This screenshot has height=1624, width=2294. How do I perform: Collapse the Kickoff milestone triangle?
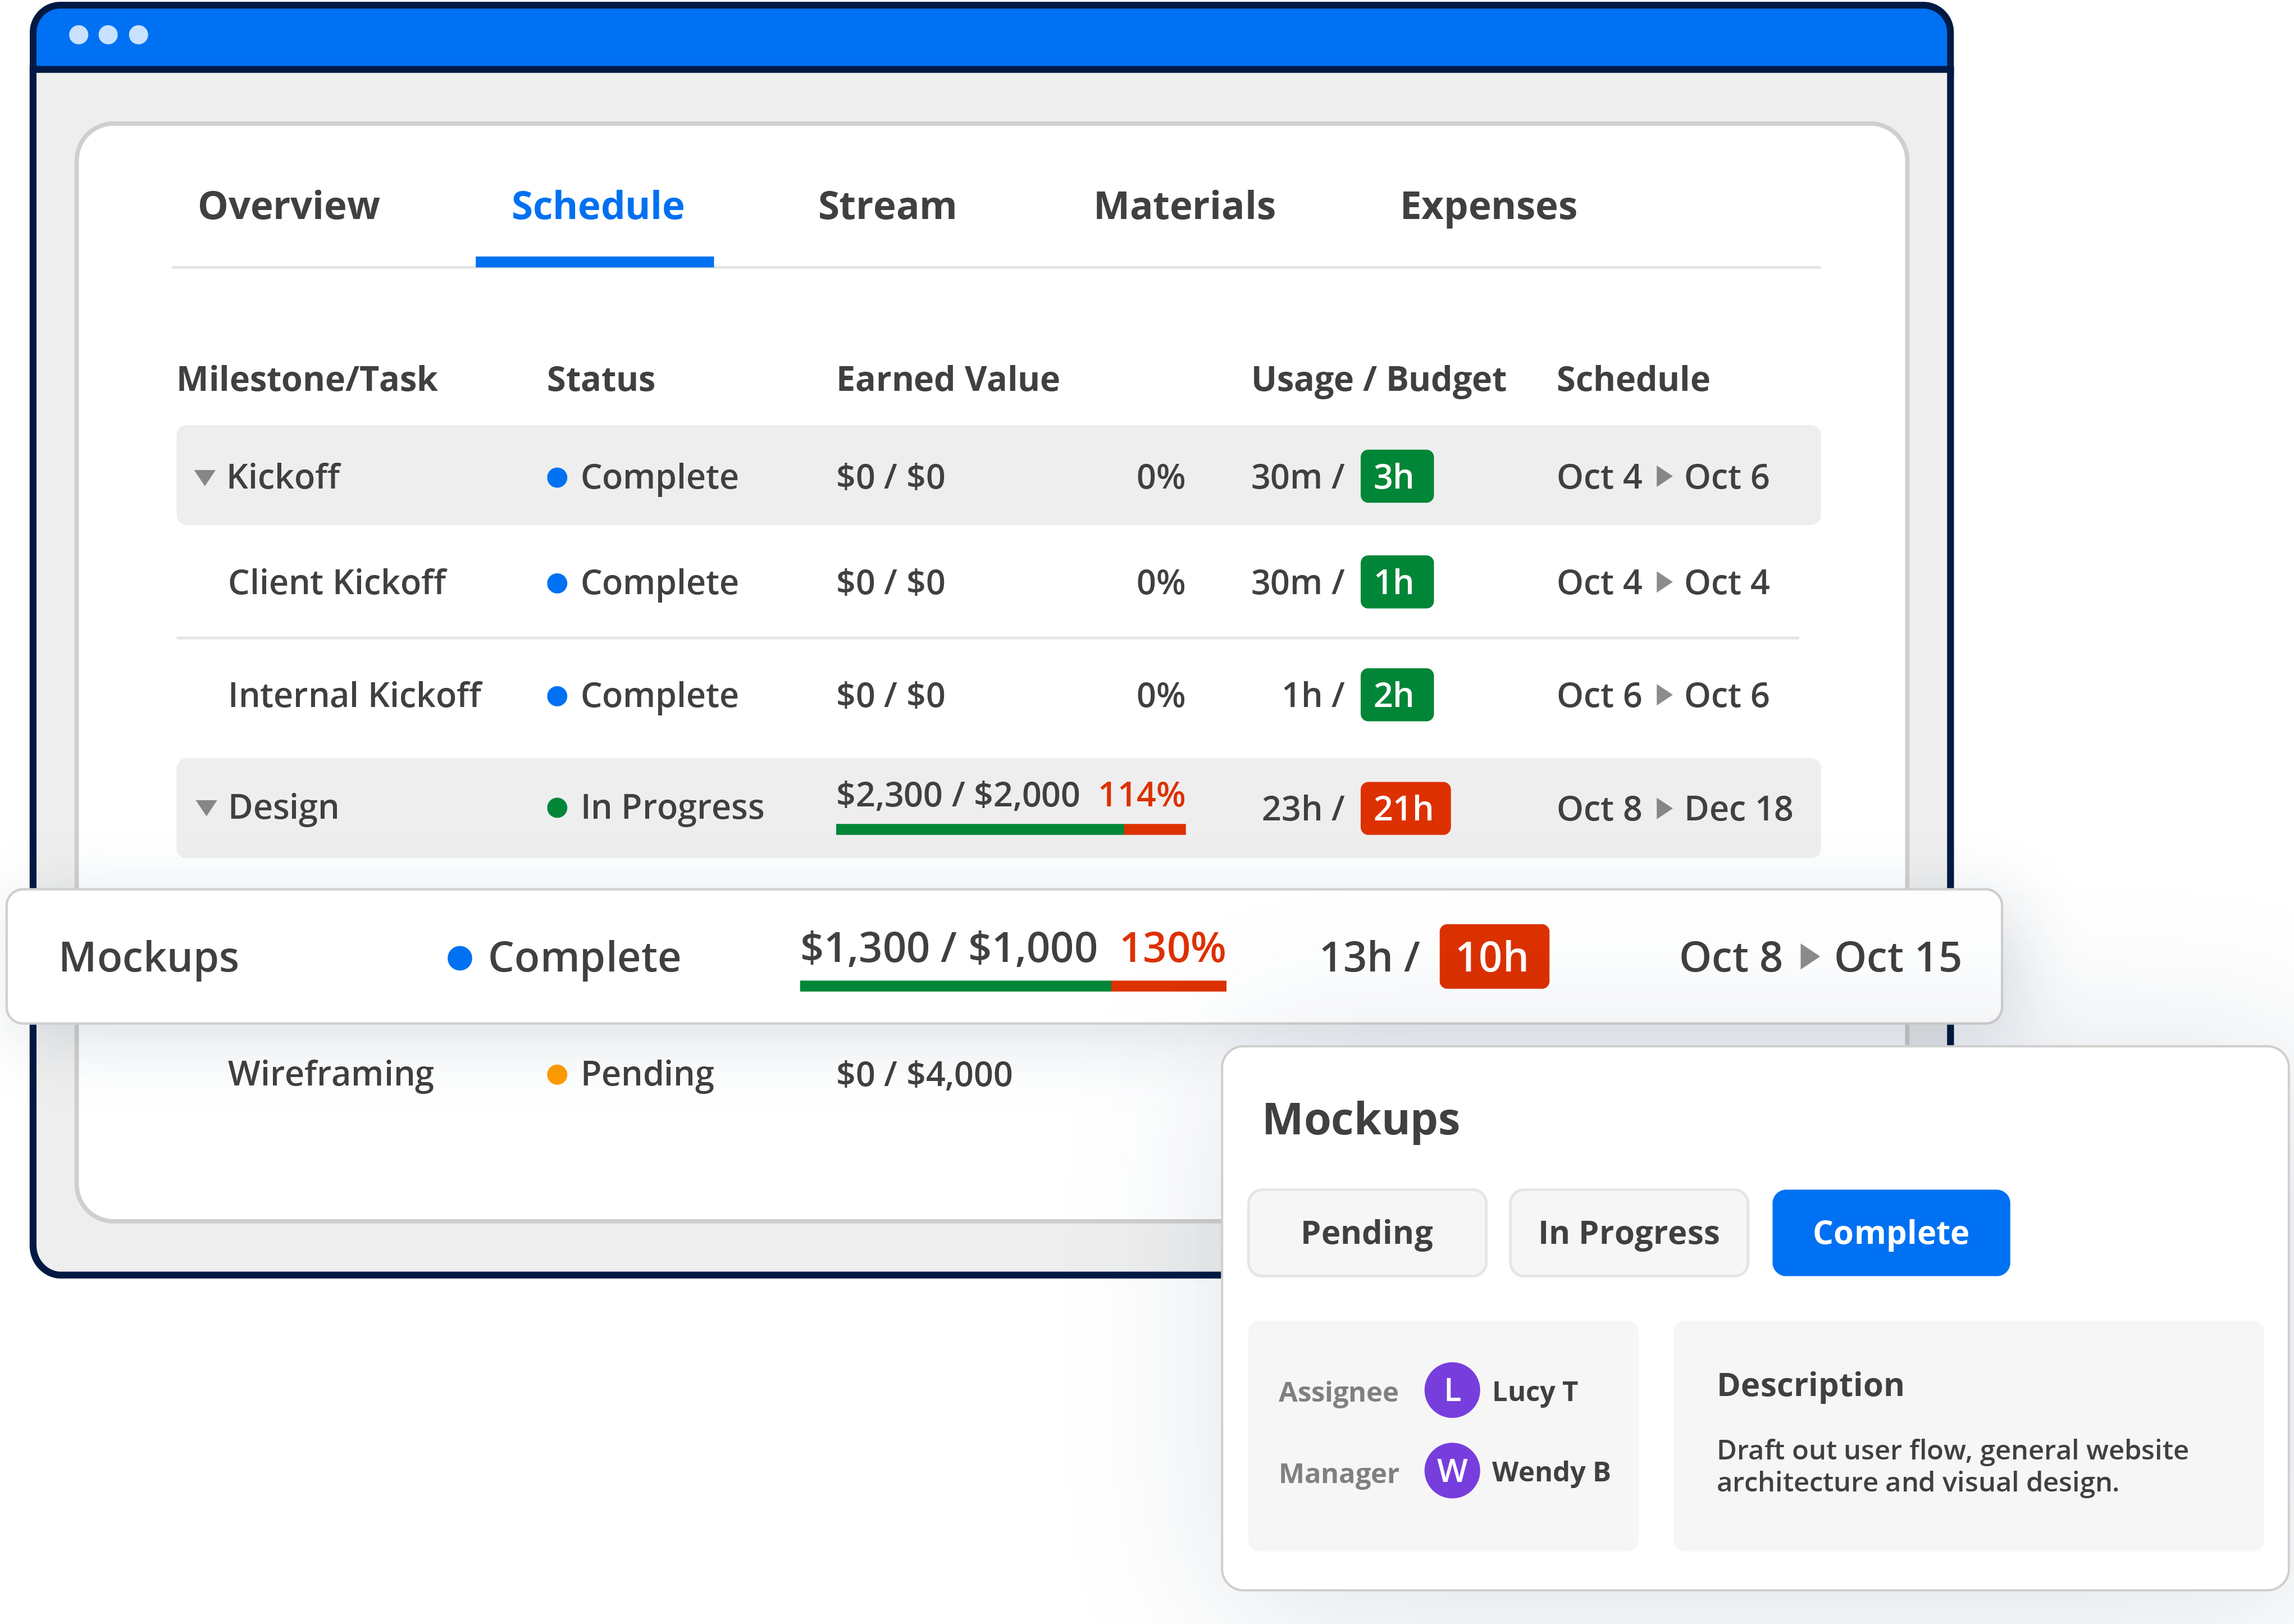(205, 477)
